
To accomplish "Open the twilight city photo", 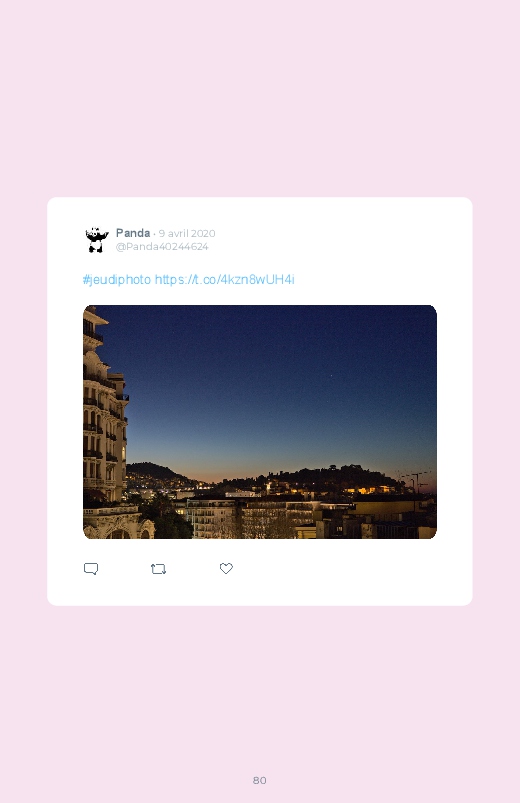I will coord(260,422).
